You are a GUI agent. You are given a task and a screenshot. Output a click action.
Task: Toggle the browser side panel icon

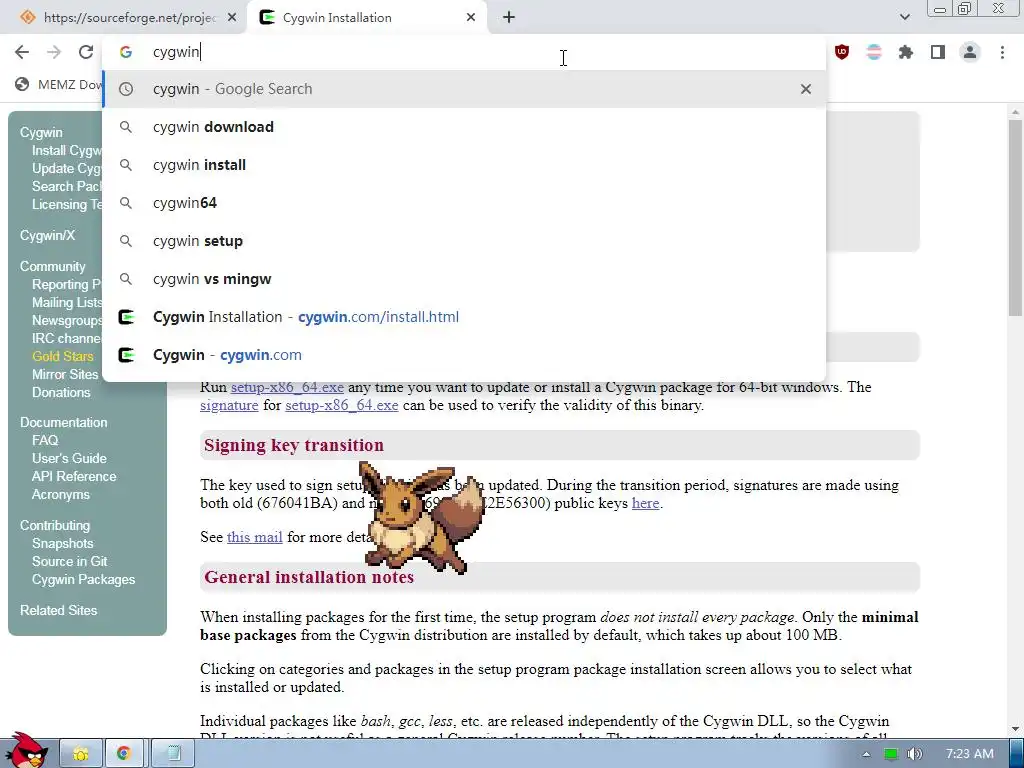click(x=938, y=52)
